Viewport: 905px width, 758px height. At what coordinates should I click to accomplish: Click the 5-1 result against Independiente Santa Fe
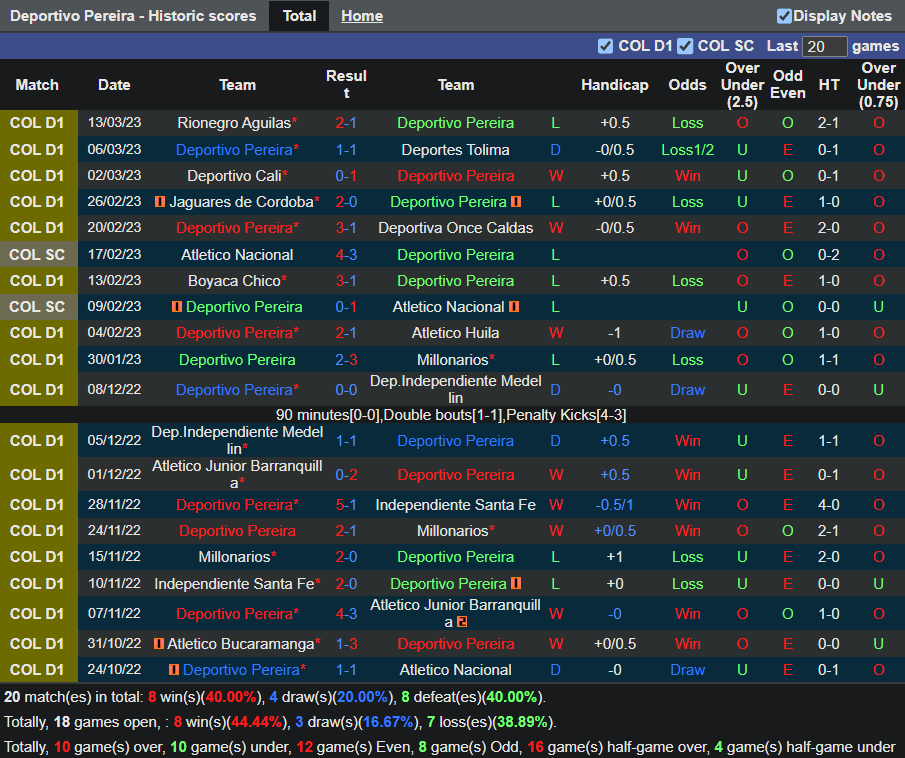tap(346, 505)
